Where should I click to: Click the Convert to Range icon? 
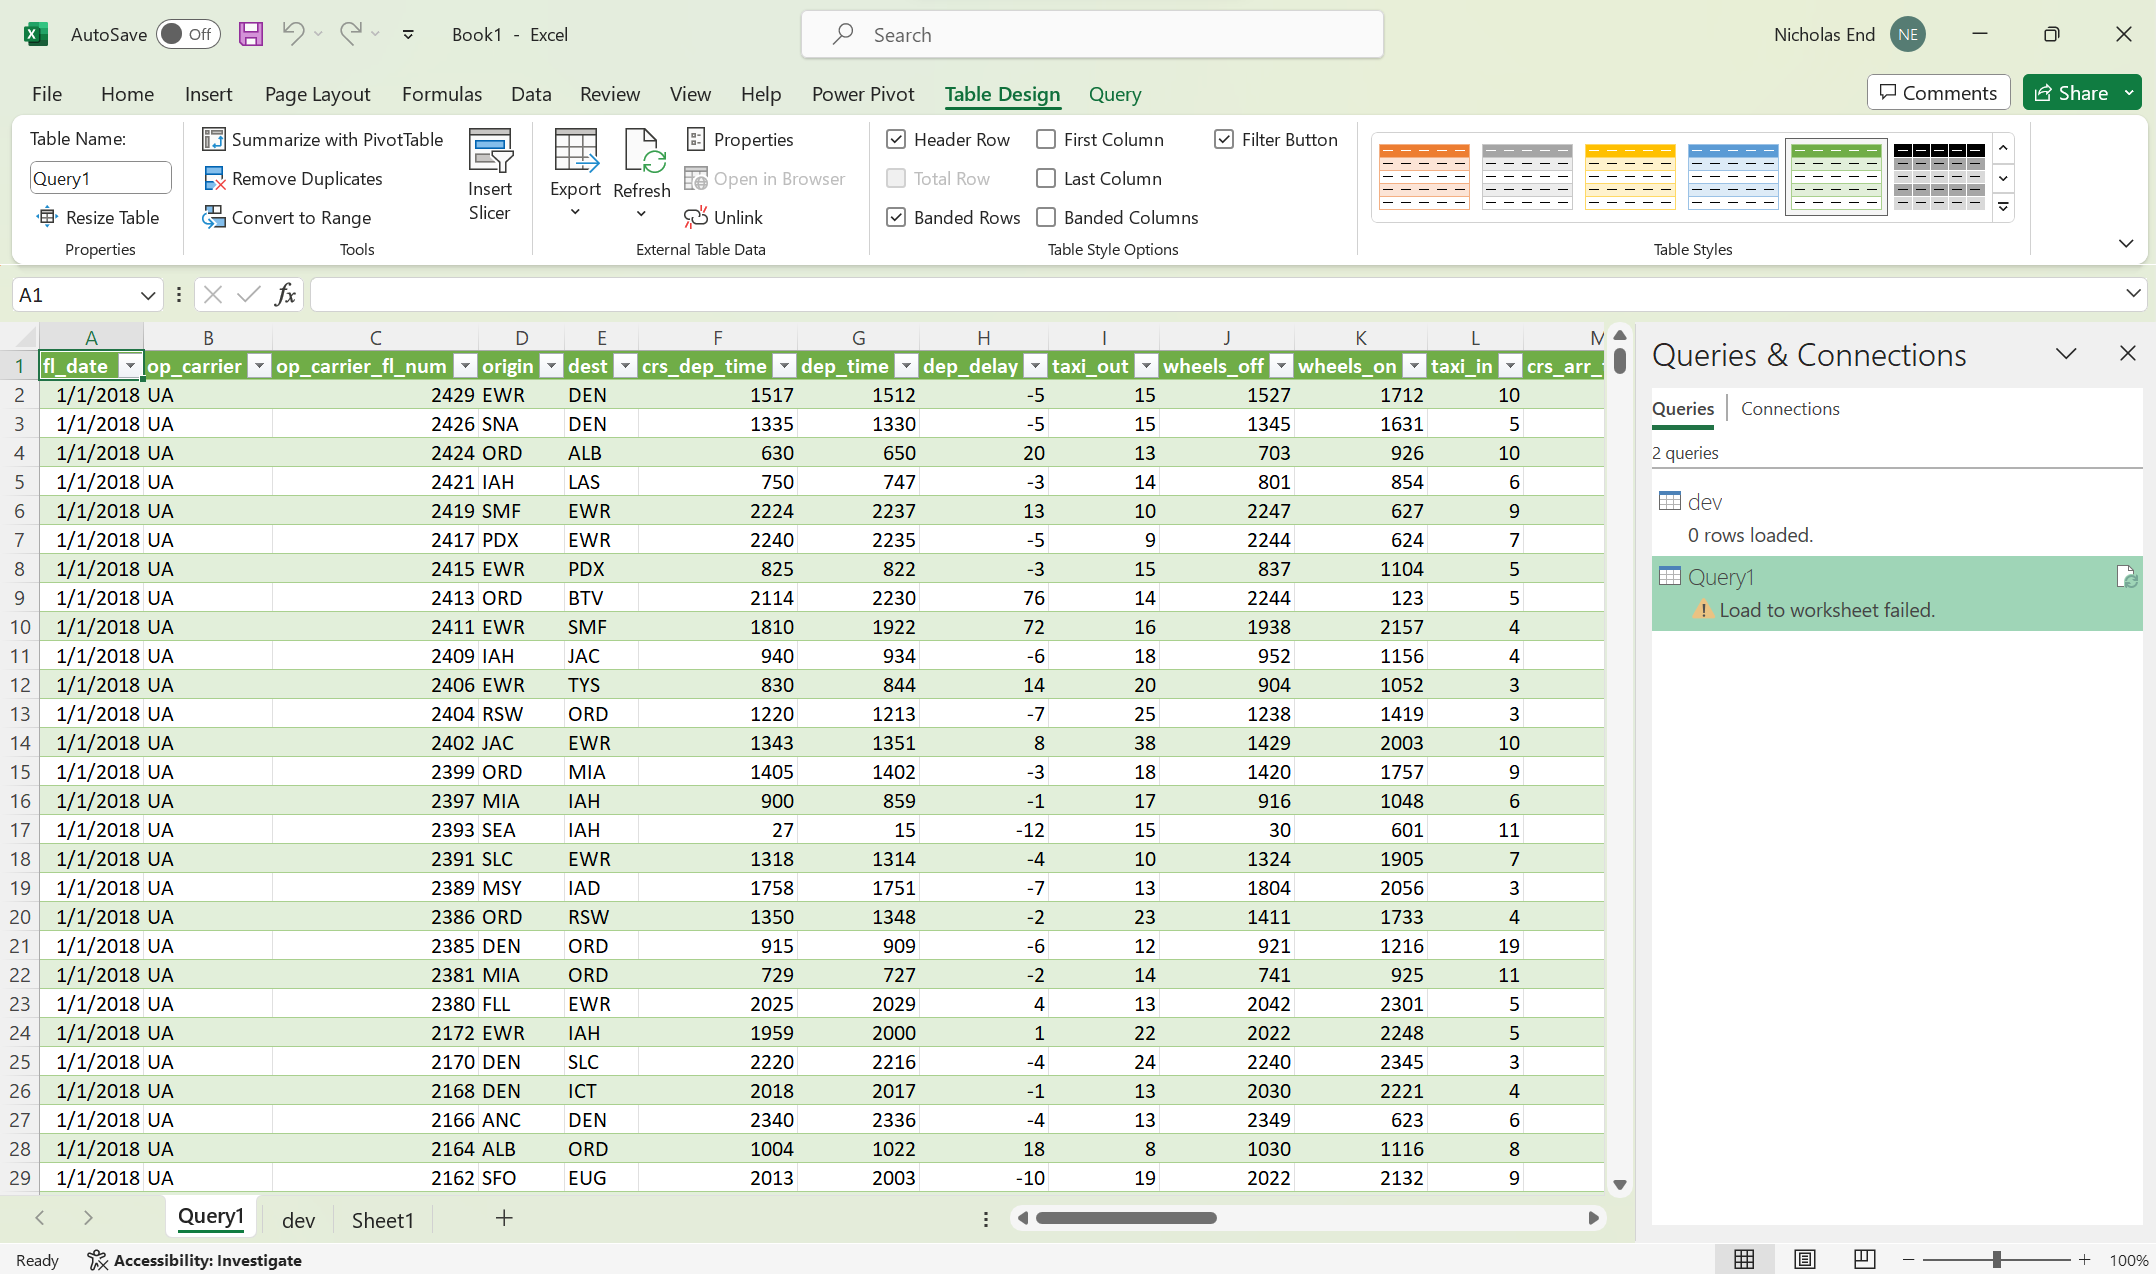point(213,217)
